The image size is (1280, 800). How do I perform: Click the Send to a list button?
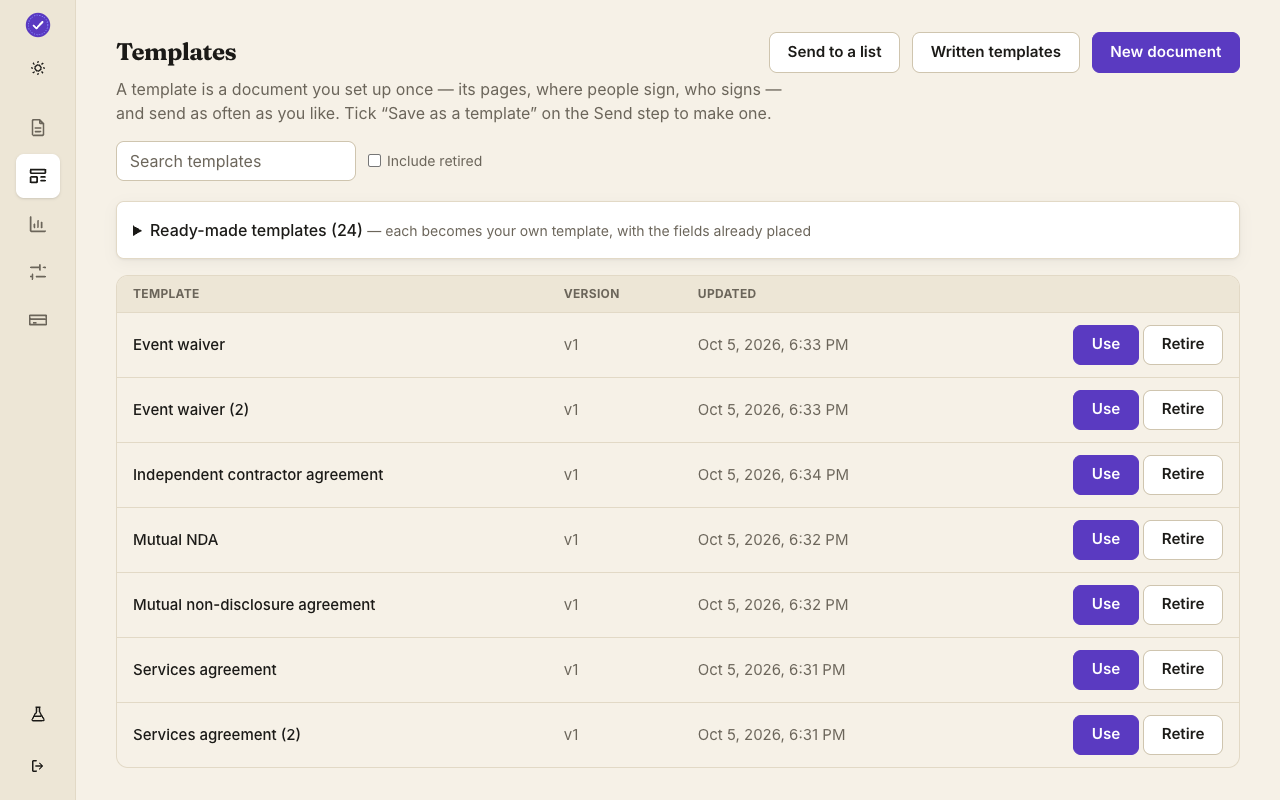tap(834, 52)
